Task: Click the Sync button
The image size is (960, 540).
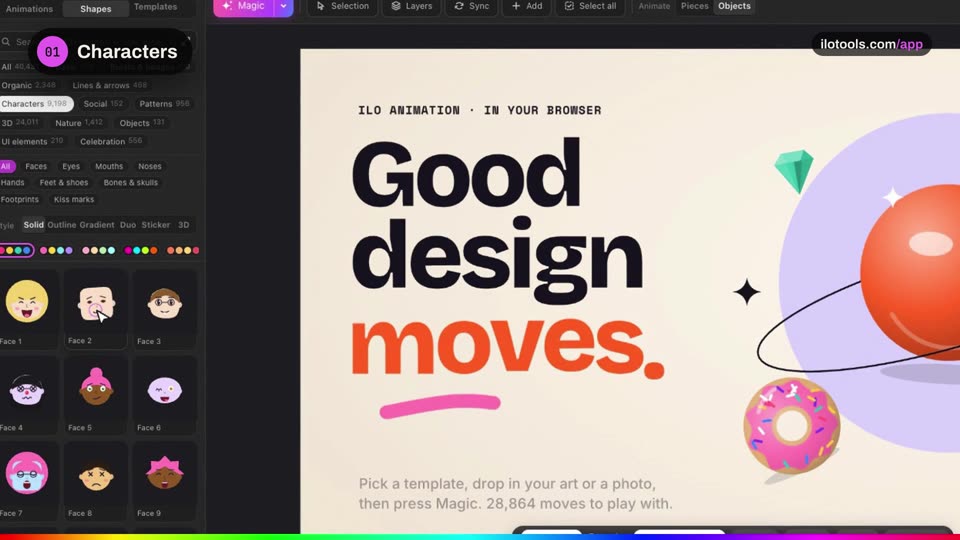Action: click(x=471, y=6)
